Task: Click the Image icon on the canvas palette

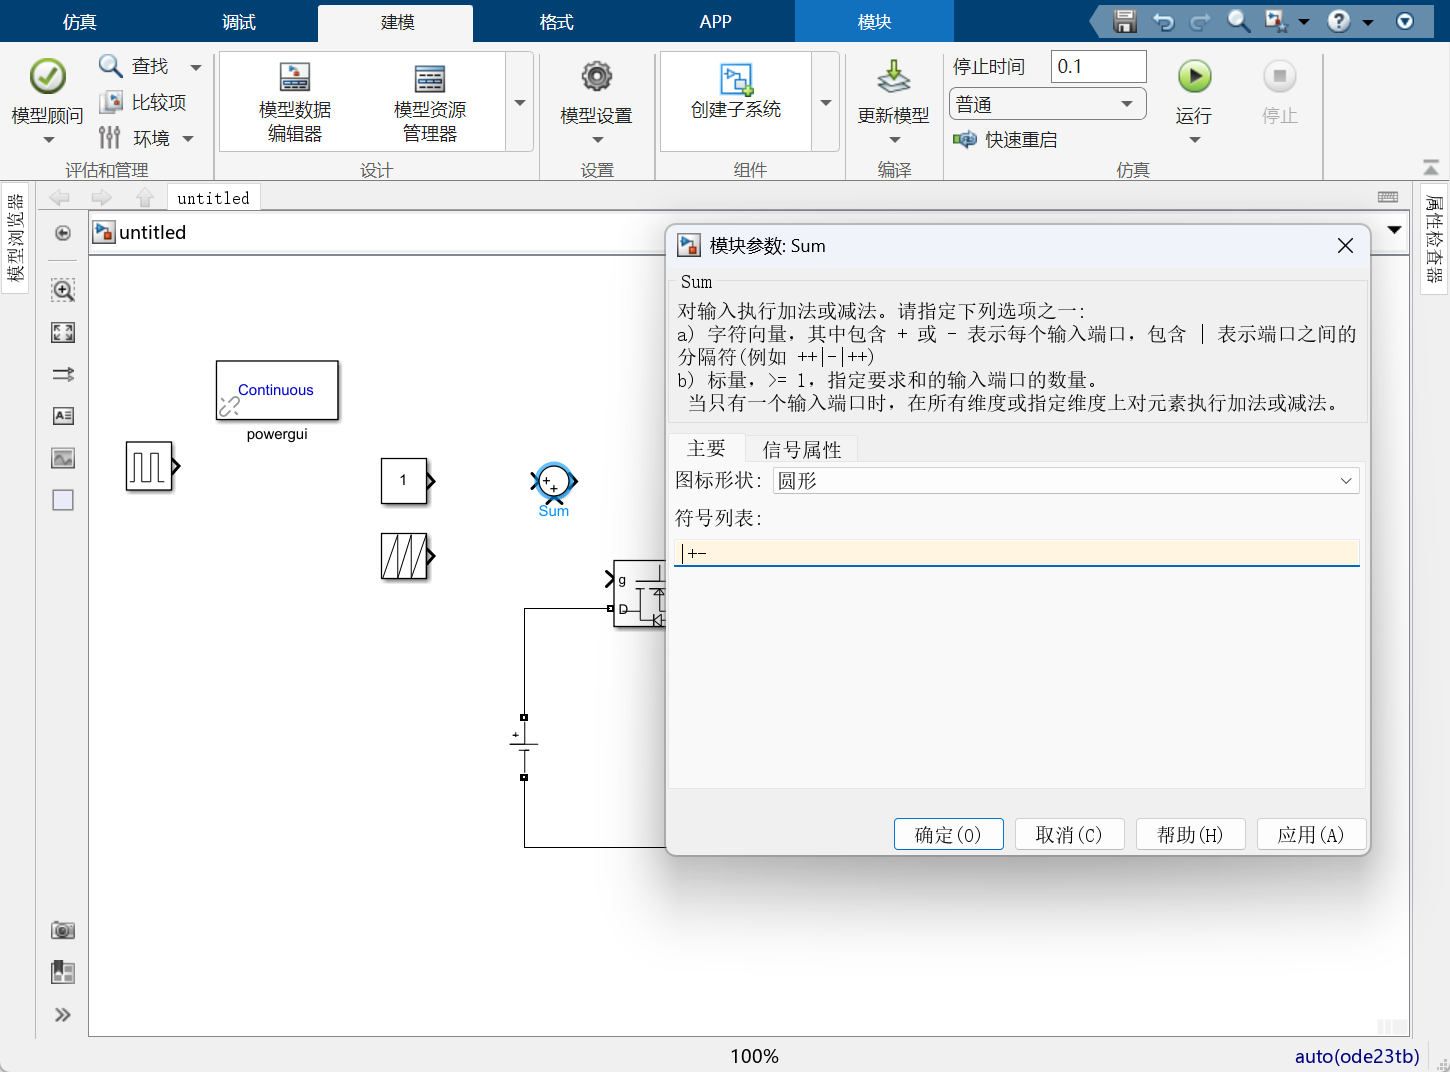Action: (x=63, y=458)
